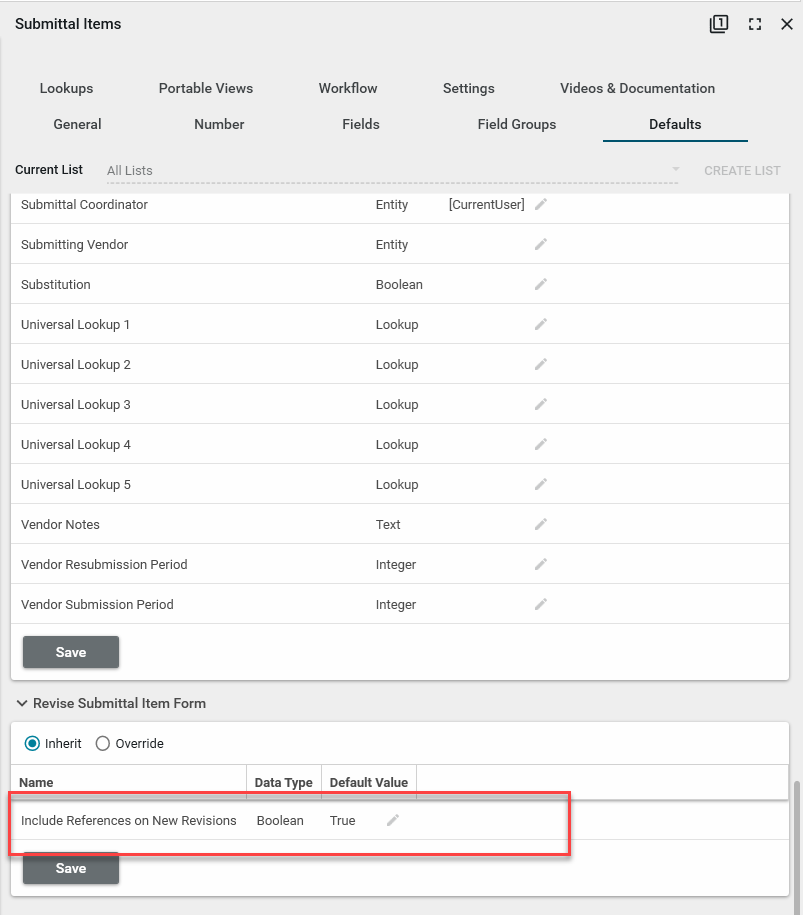Go to the Videos & Documentation tab
The height and width of the screenshot is (915, 803).
point(637,88)
